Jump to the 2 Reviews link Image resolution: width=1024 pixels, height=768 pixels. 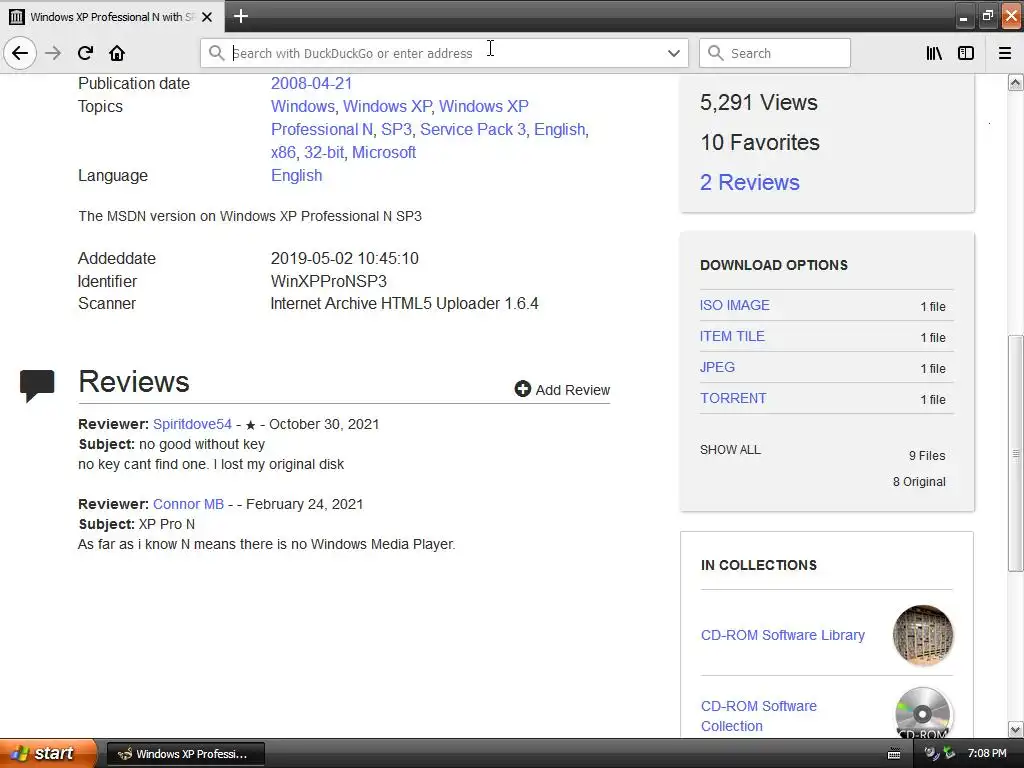point(750,182)
